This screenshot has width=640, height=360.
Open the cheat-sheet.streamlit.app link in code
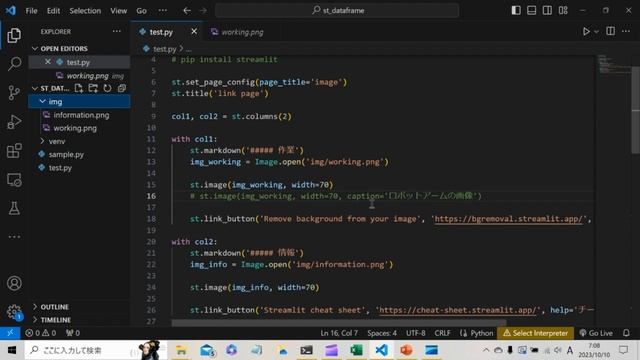click(458, 310)
